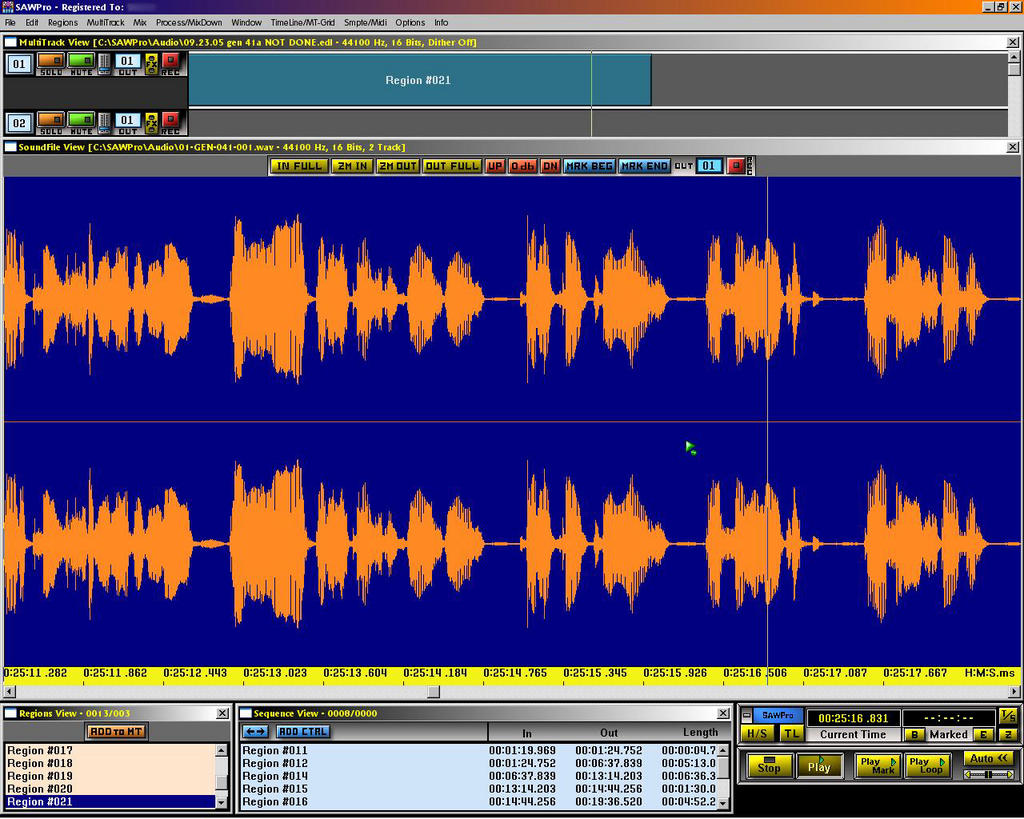Viewport: 1024px width, 819px height.
Task: Open SoundFile View window control box
Action: [x=10, y=148]
